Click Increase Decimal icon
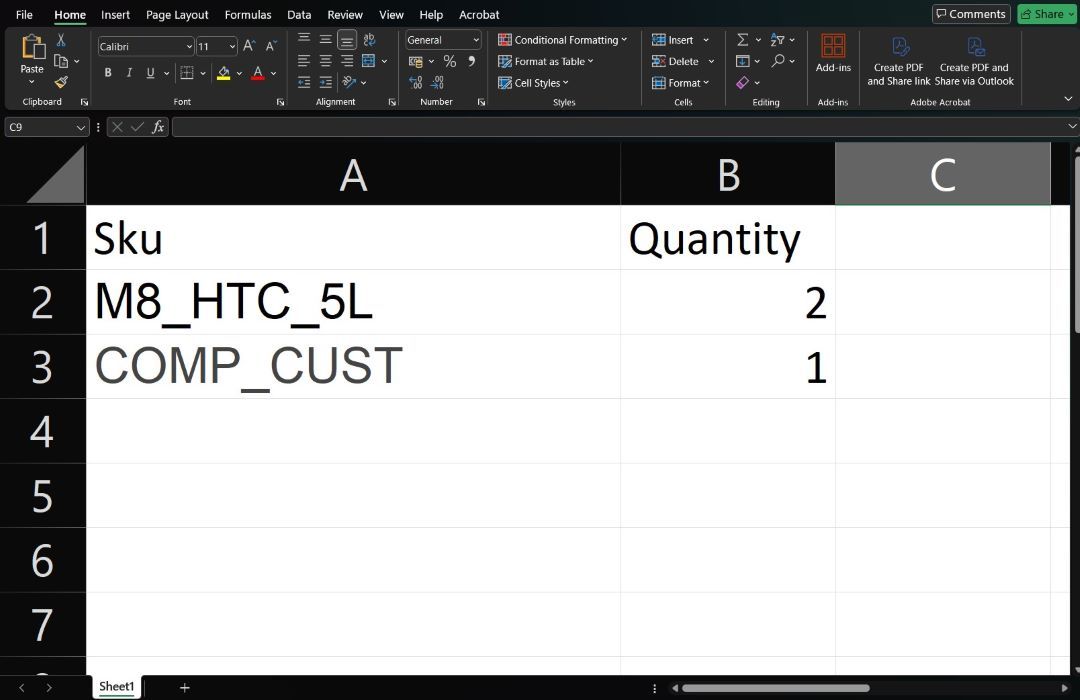The height and width of the screenshot is (700, 1080). tap(415, 83)
